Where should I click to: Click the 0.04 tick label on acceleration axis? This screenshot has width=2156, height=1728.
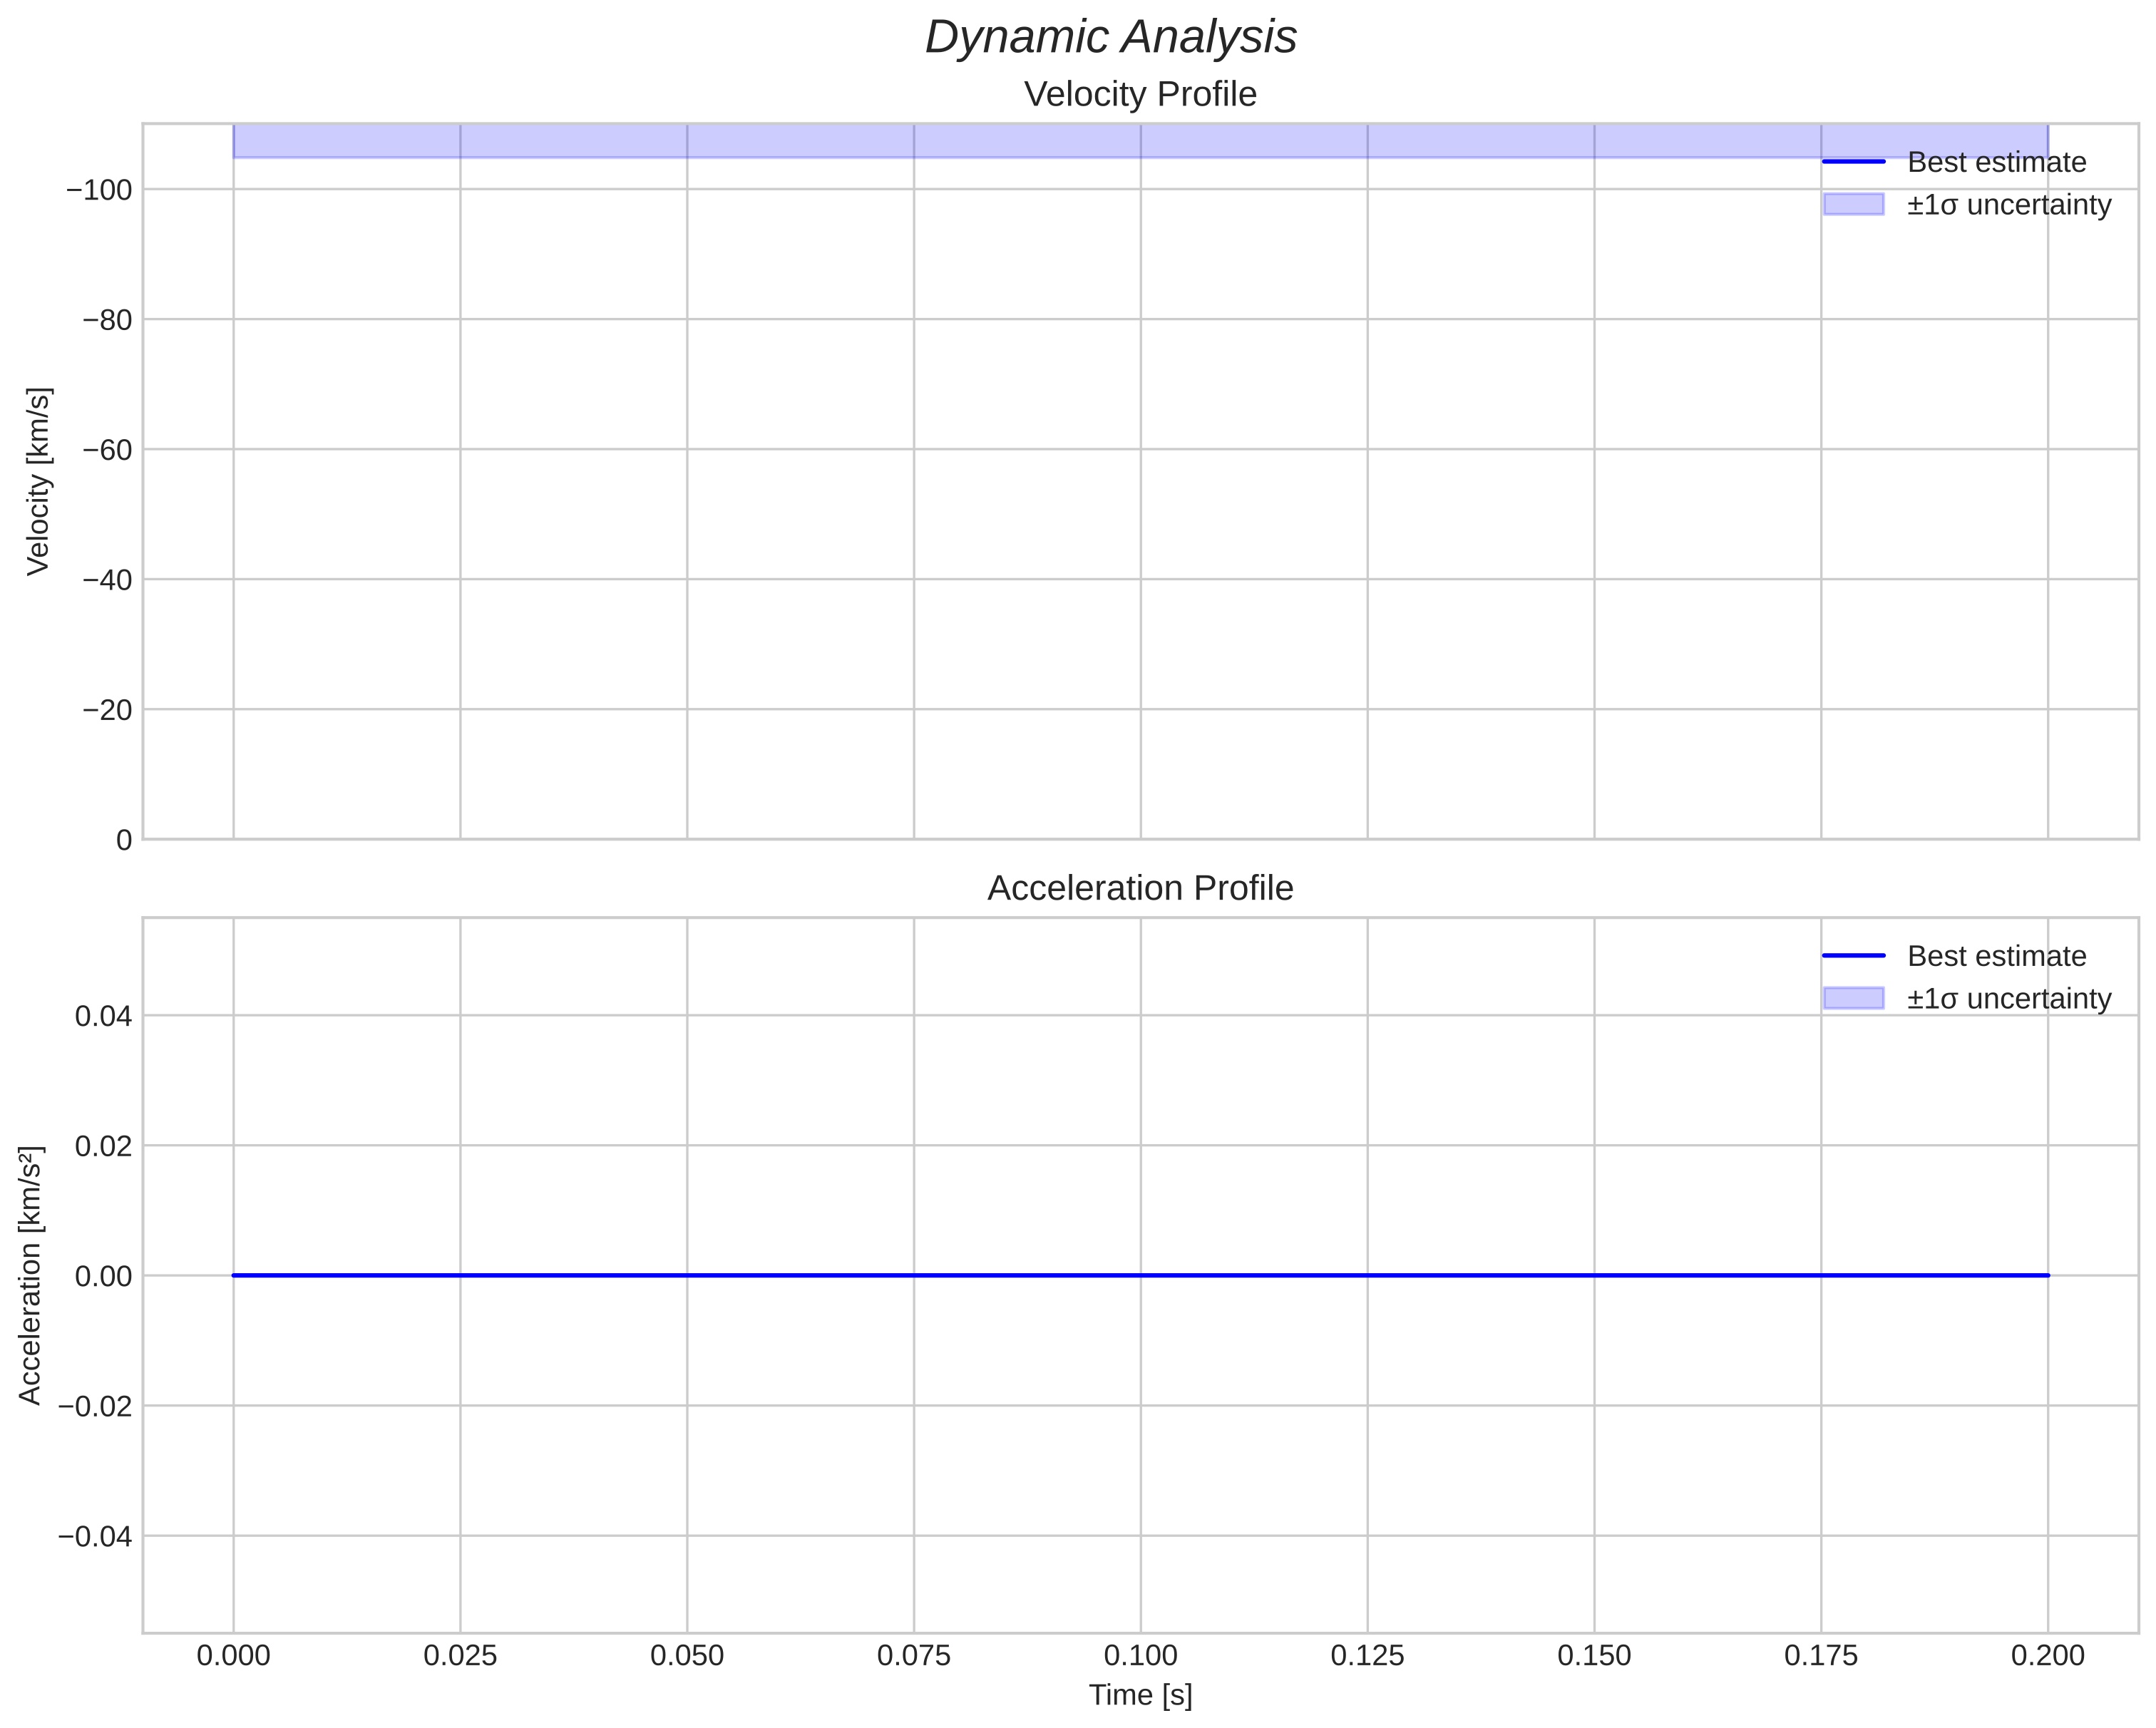coord(103,1016)
